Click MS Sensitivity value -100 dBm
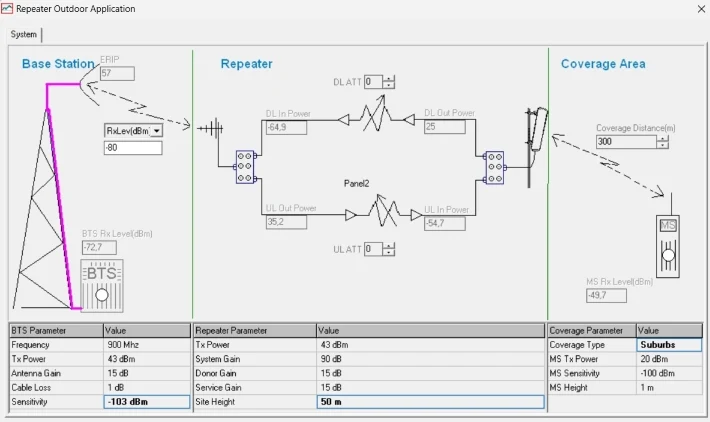 tap(669, 374)
